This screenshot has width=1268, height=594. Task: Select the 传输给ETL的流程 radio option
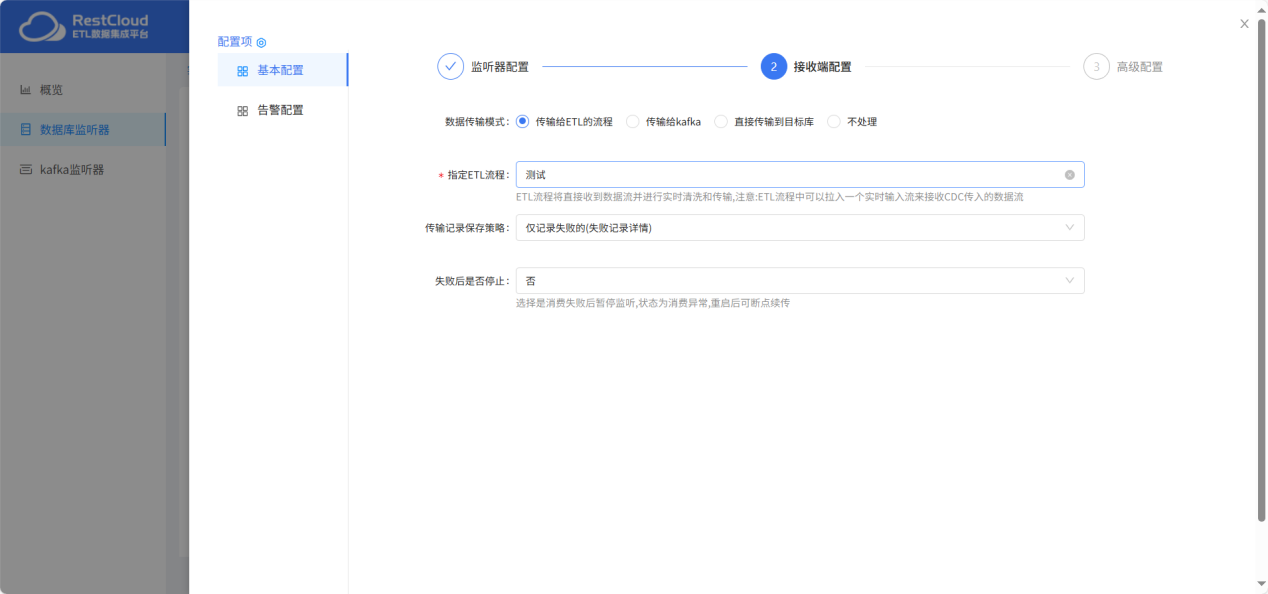pos(522,122)
